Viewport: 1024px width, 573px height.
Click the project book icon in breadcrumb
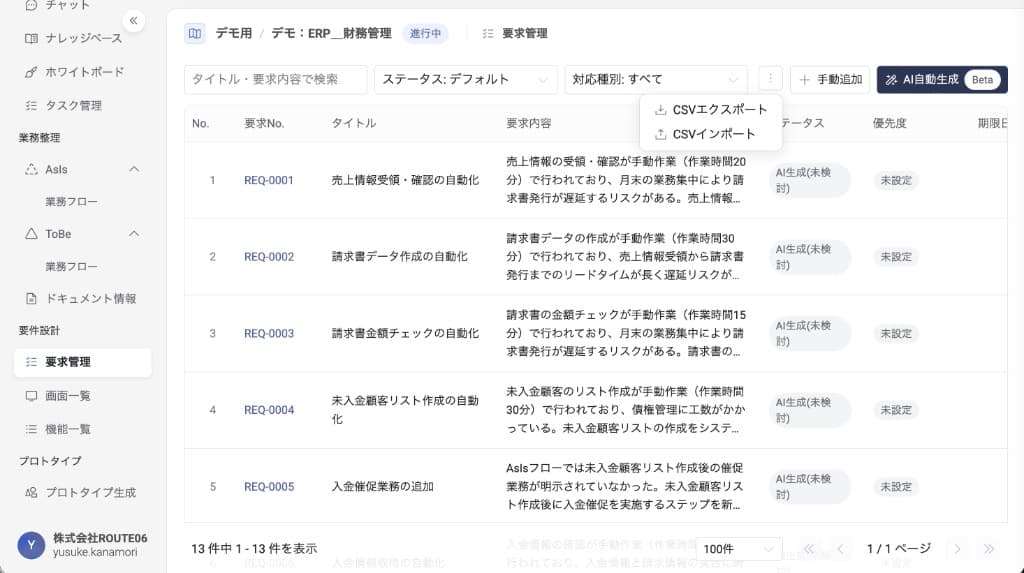point(195,33)
